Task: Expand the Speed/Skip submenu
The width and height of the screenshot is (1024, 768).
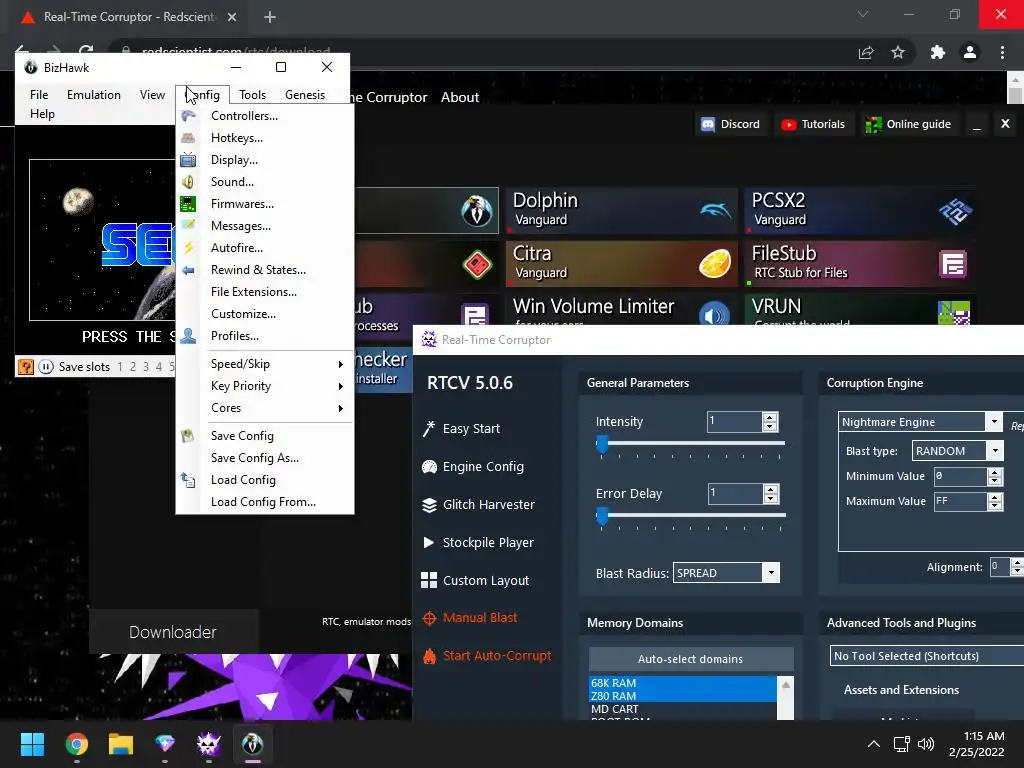Action: (x=265, y=364)
